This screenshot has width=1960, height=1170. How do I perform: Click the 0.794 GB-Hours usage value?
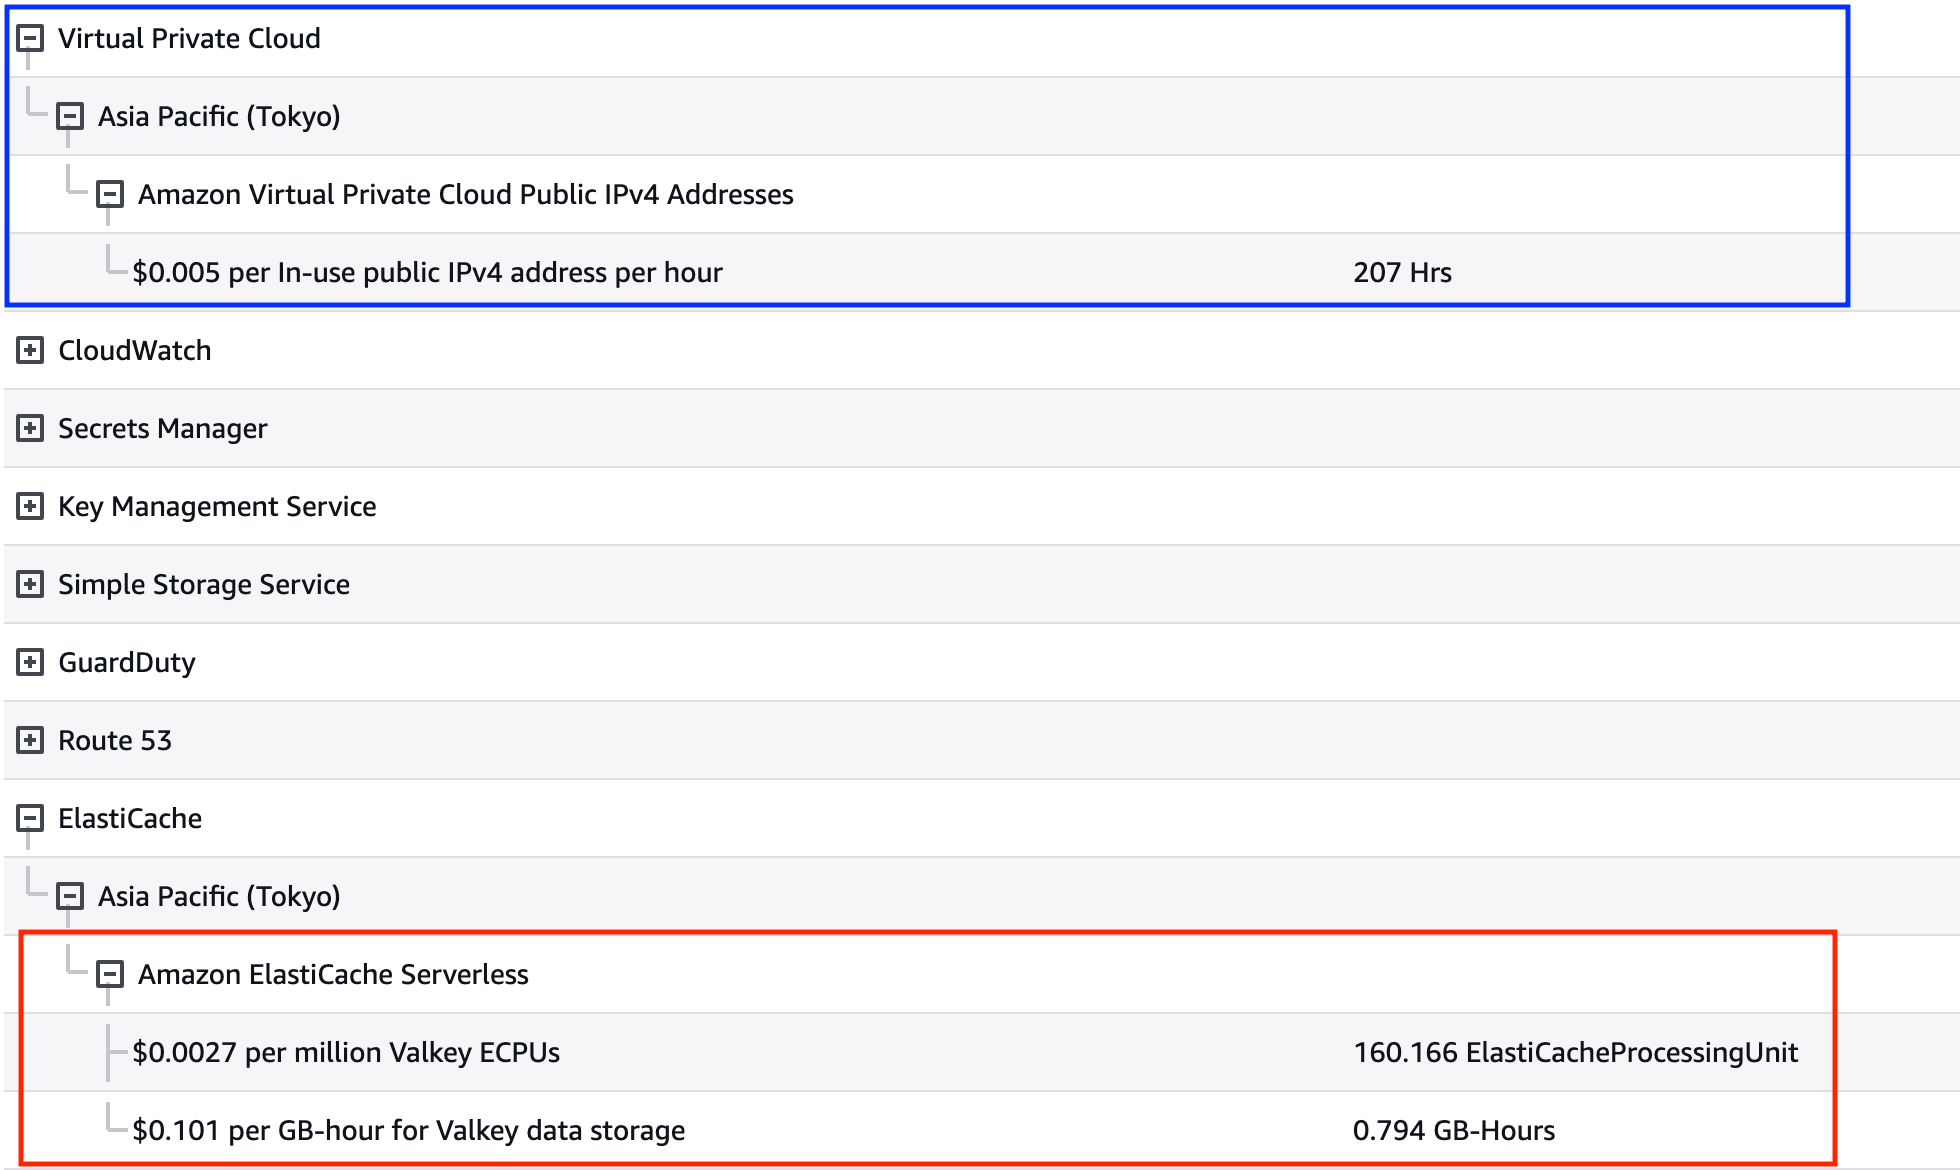pos(1453,1131)
